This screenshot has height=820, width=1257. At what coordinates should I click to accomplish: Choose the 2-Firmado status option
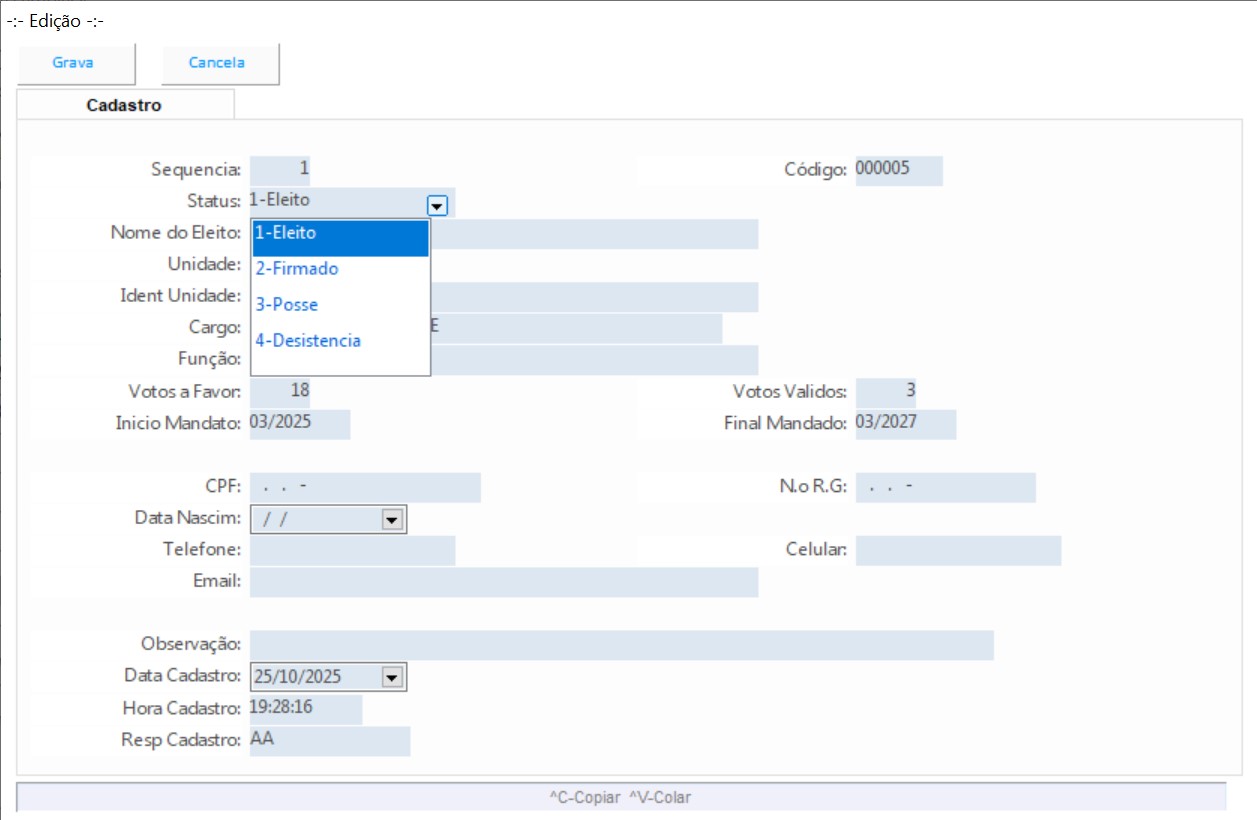pyautogui.click(x=340, y=269)
